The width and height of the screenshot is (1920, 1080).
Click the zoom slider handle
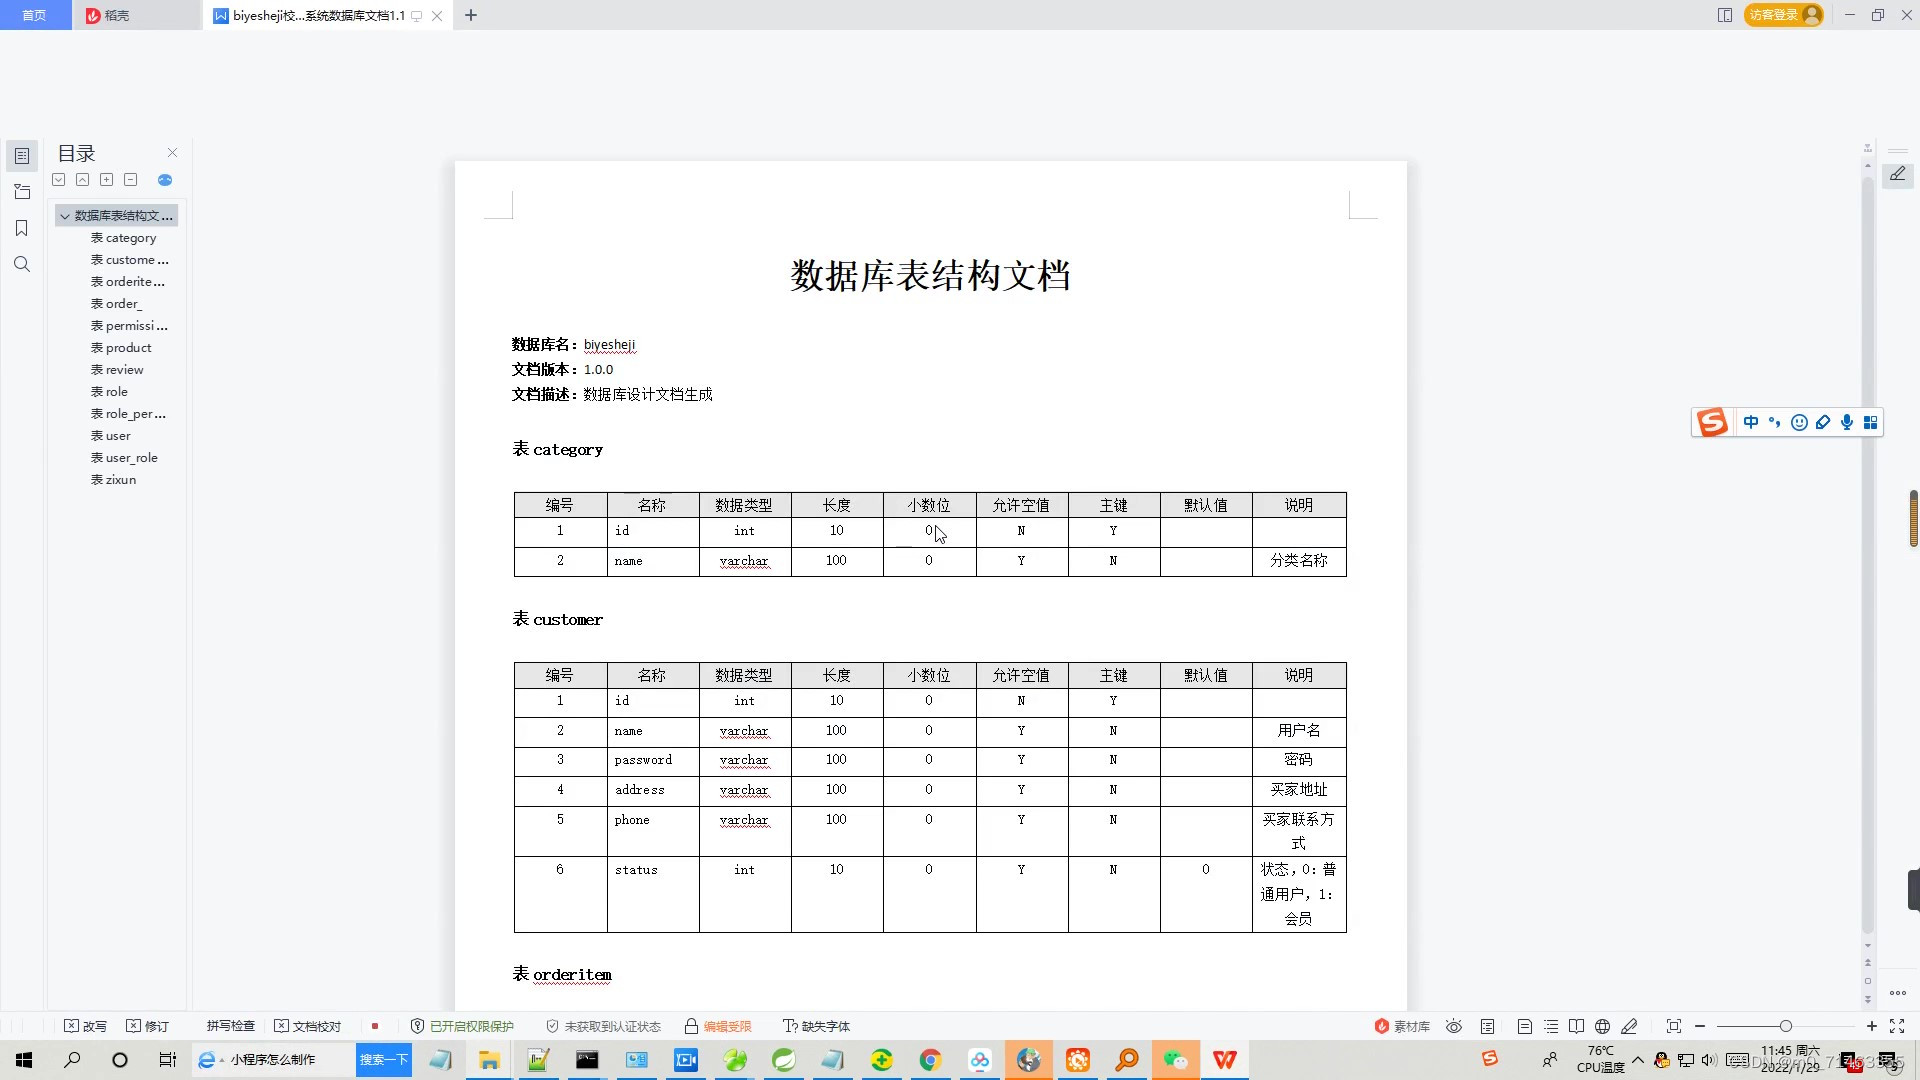[1785, 1026]
